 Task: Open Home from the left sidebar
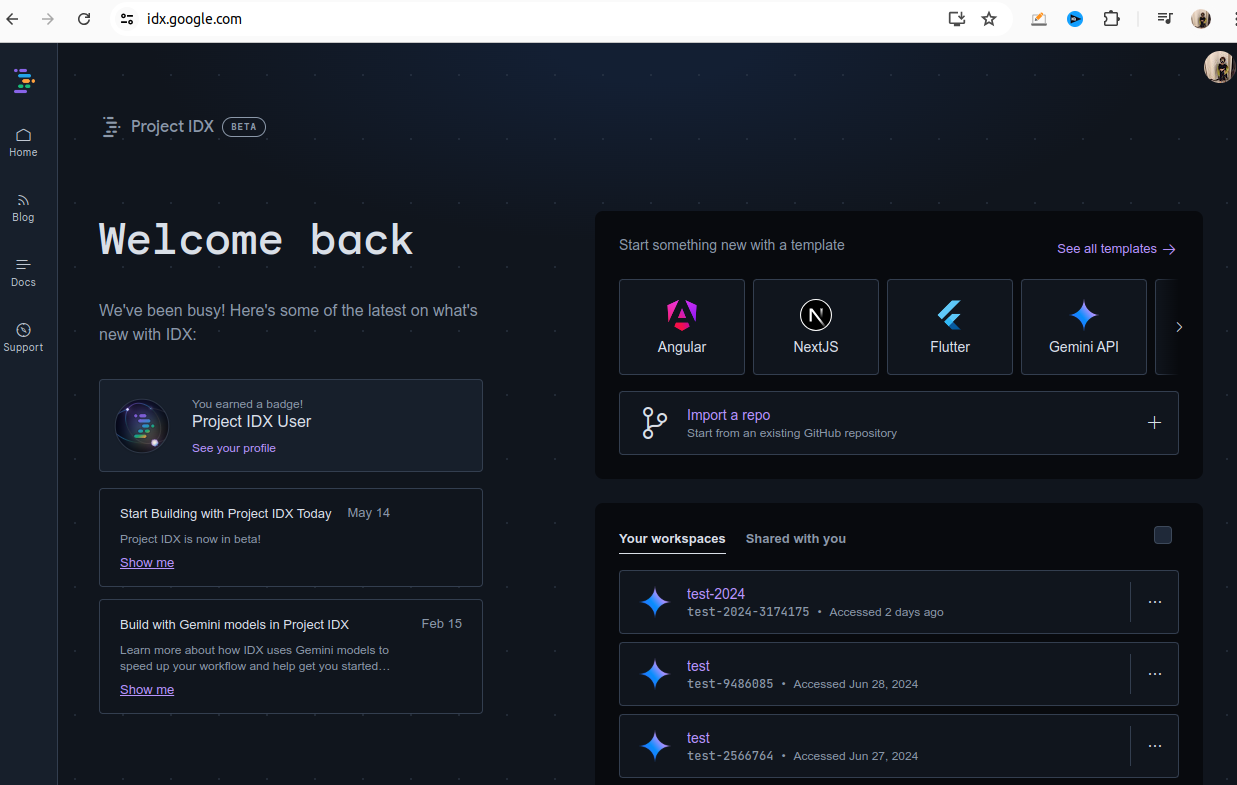click(22, 142)
